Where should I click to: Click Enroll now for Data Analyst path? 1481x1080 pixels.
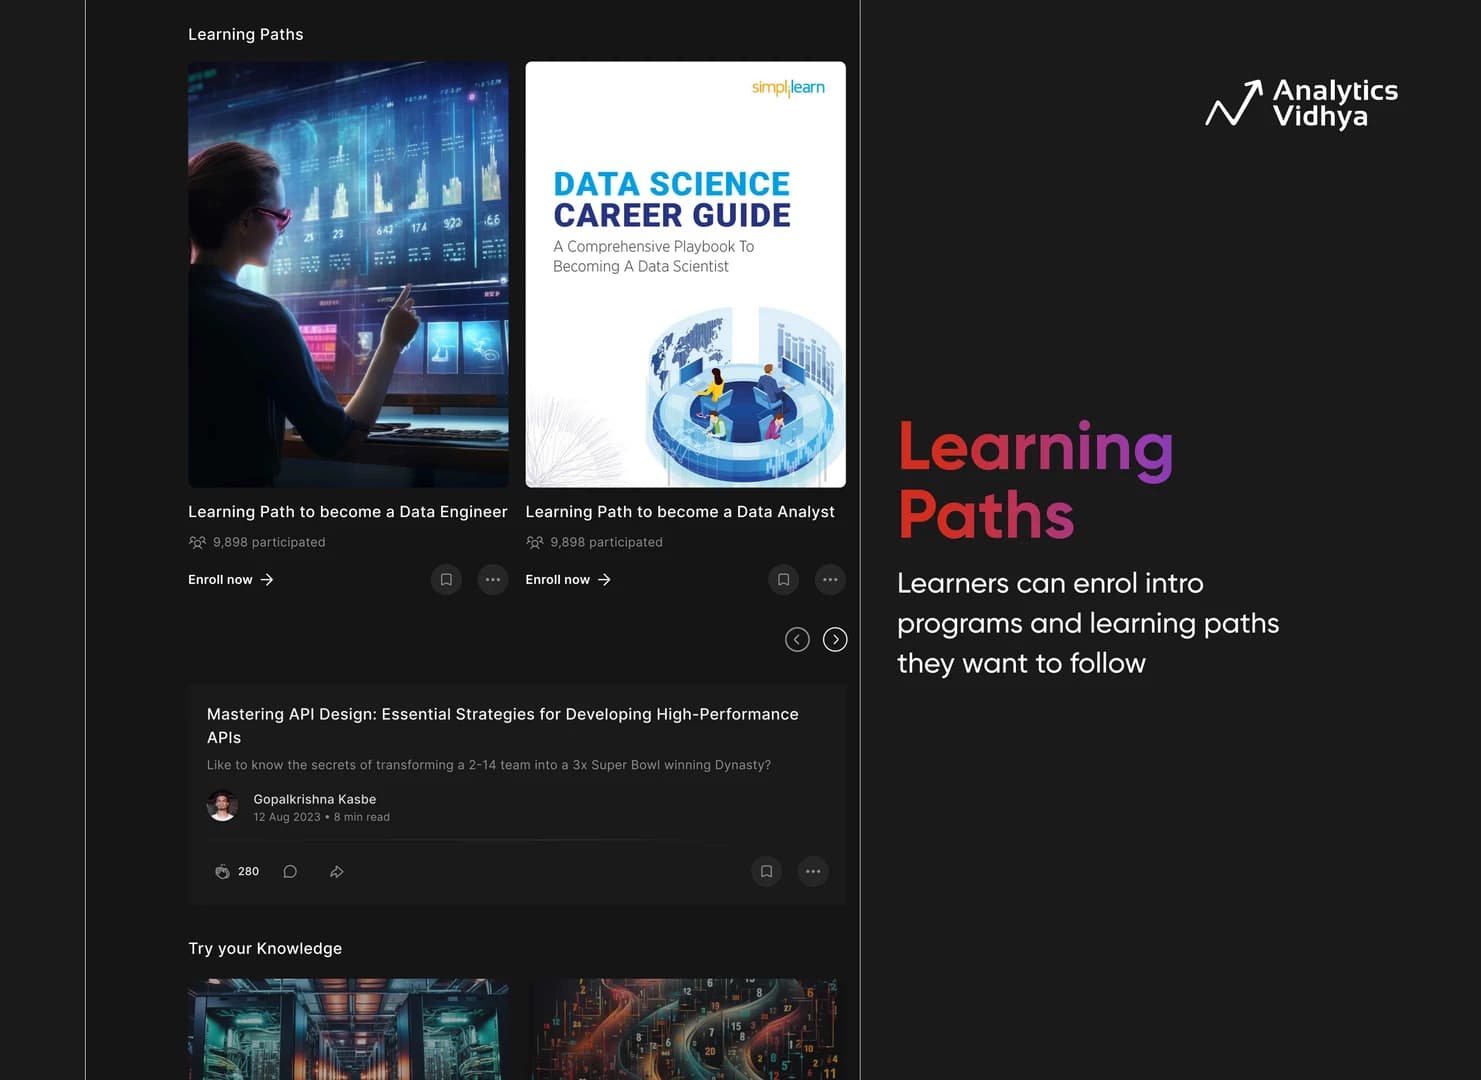[x=568, y=580]
